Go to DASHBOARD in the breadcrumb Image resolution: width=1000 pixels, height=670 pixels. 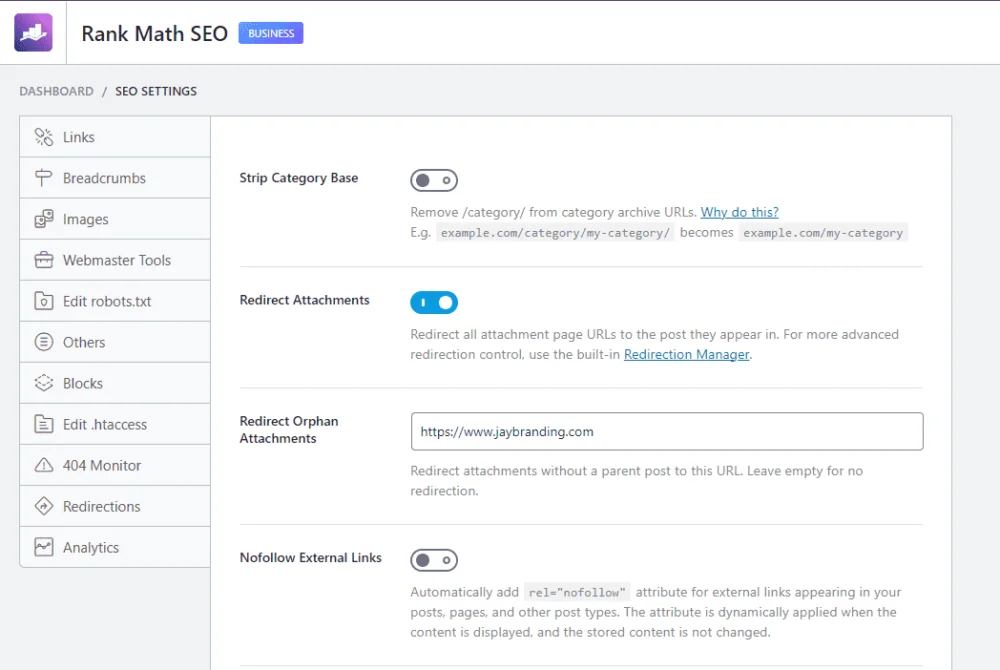click(x=56, y=91)
